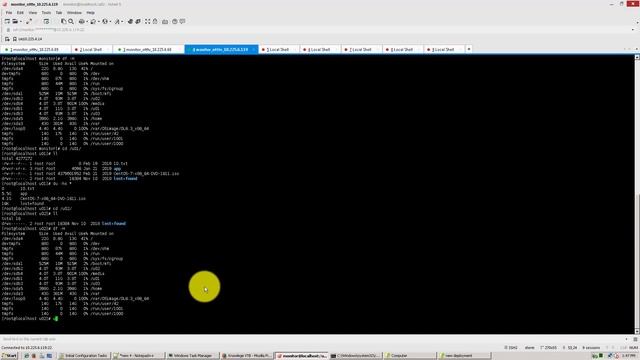Click the Xagent toolbar icon
The image size is (640, 360).
click(138, 21)
